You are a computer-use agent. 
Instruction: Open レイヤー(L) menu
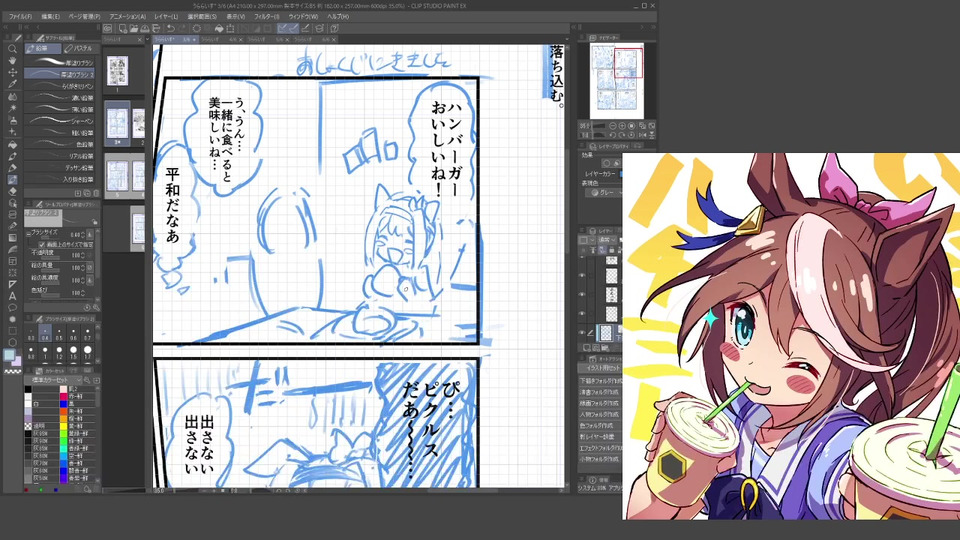(166, 17)
